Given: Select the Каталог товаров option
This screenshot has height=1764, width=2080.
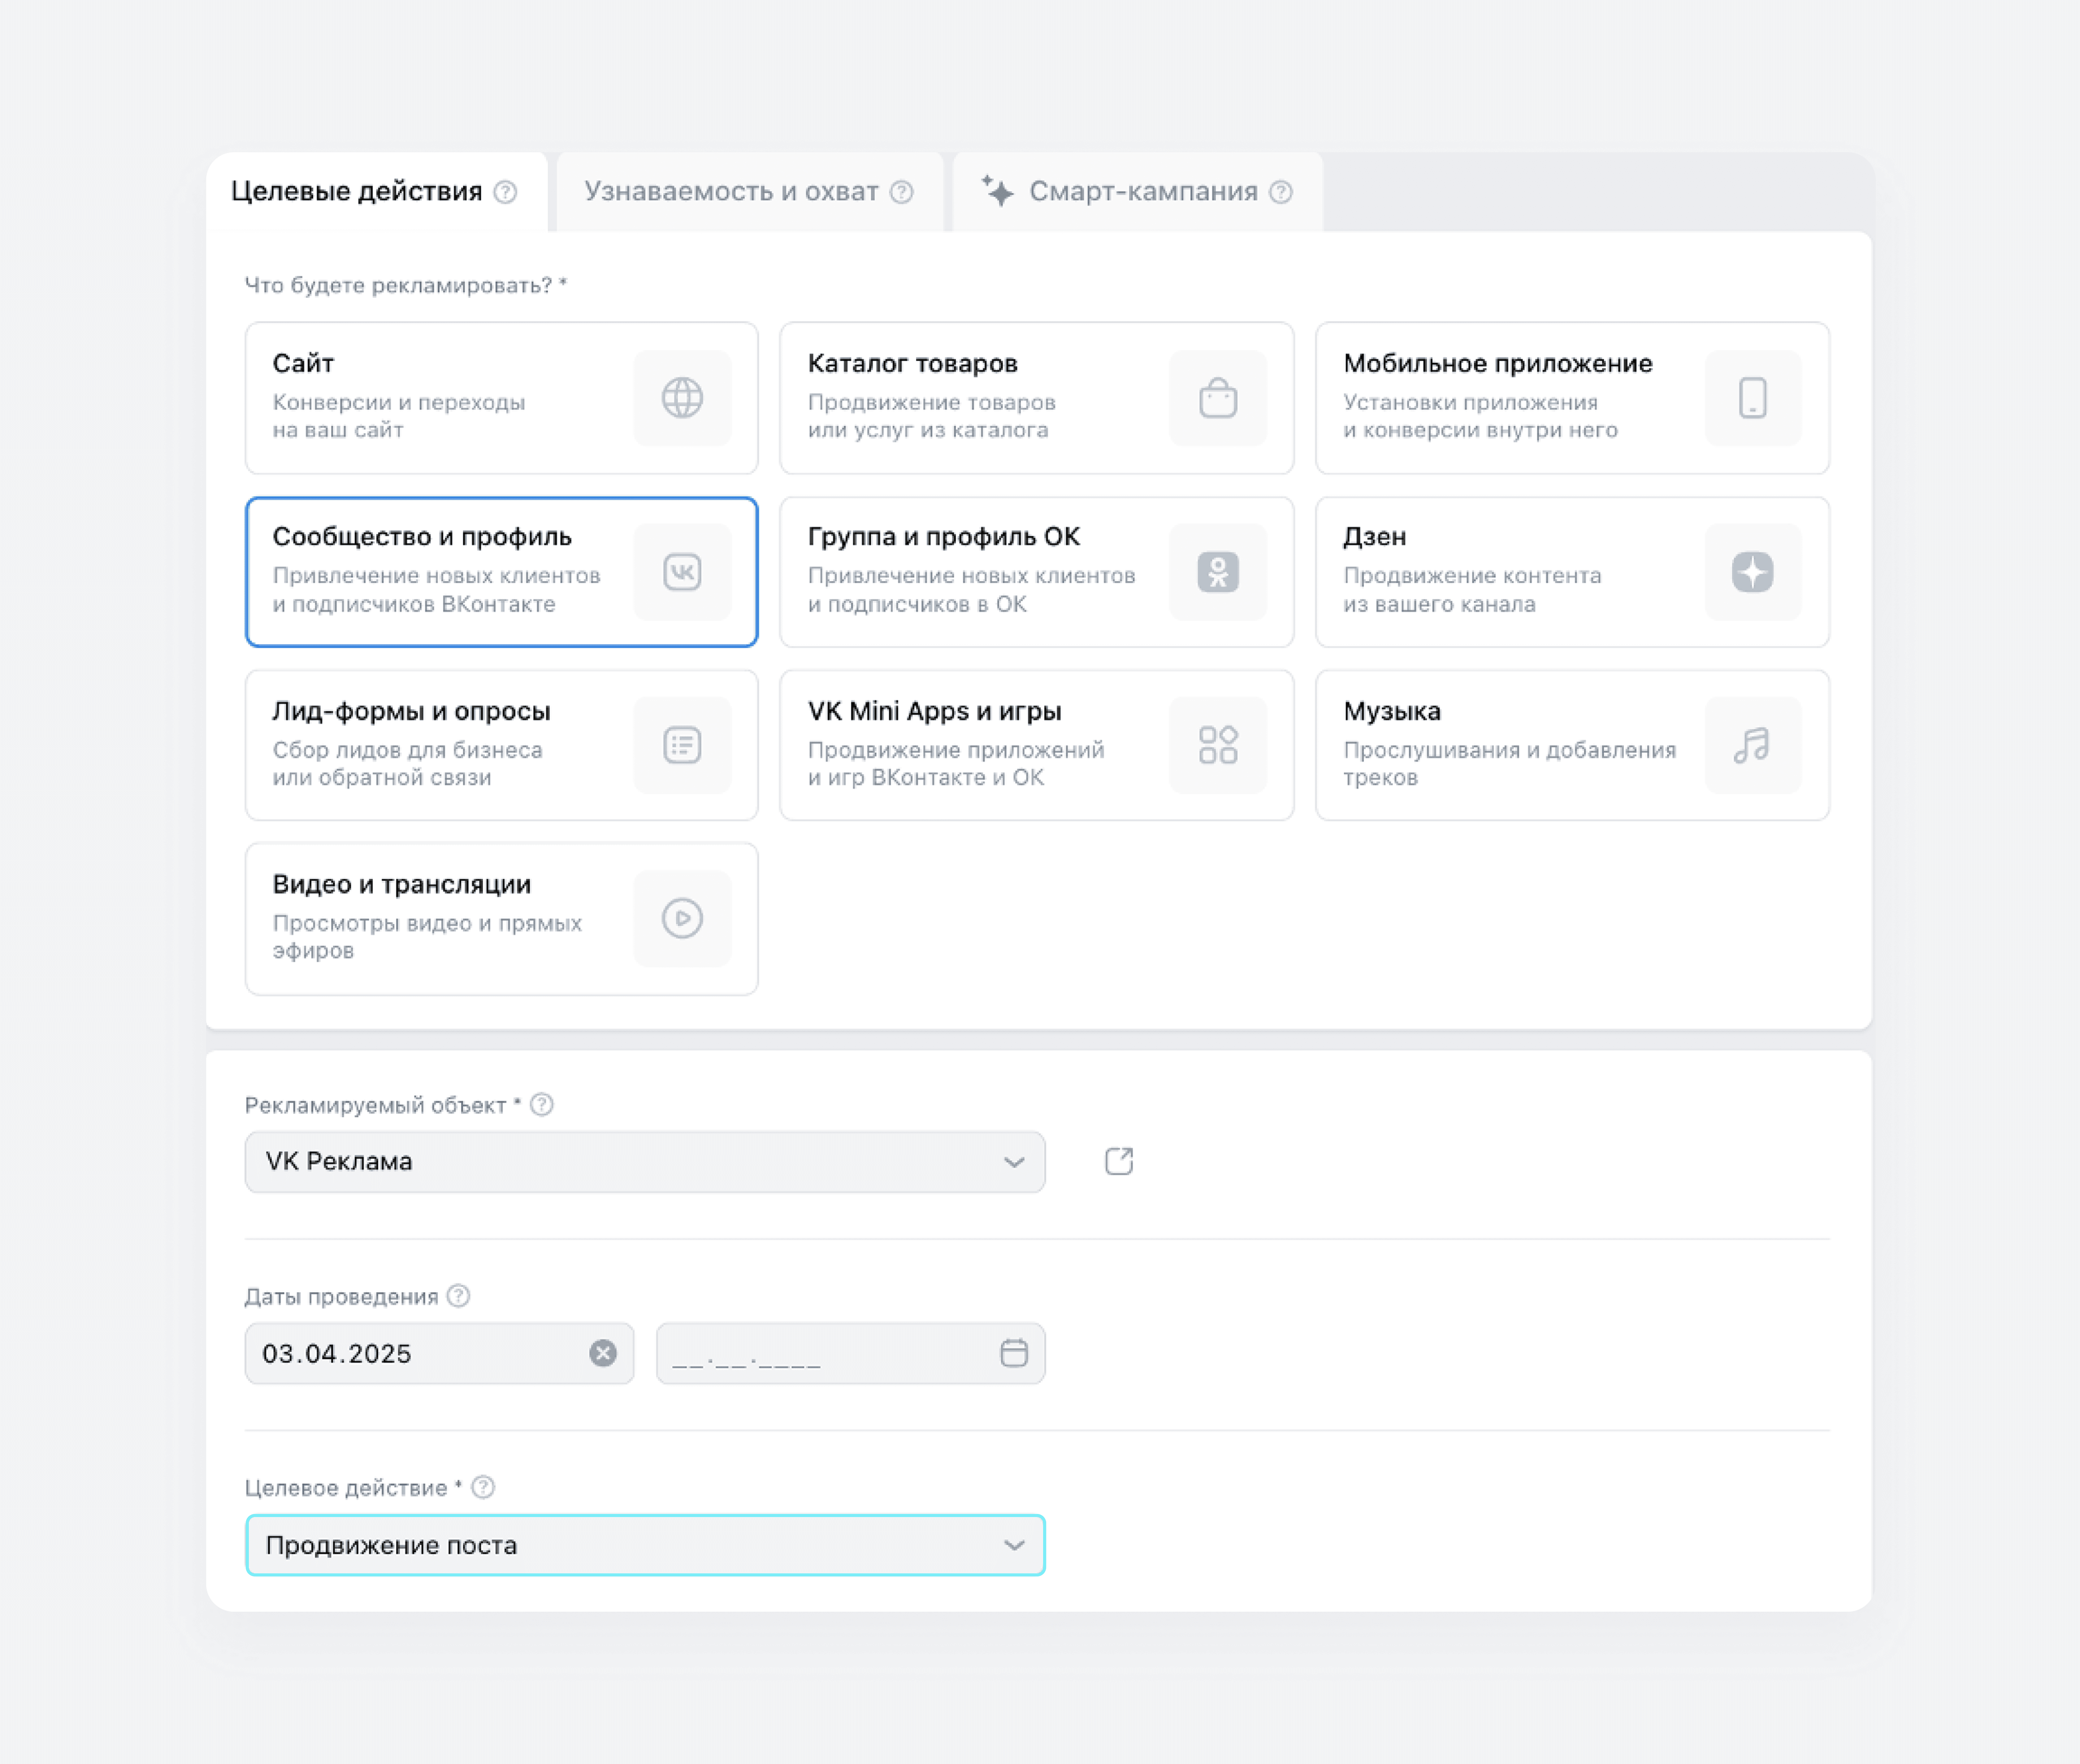Looking at the screenshot, I should pos(1037,398).
